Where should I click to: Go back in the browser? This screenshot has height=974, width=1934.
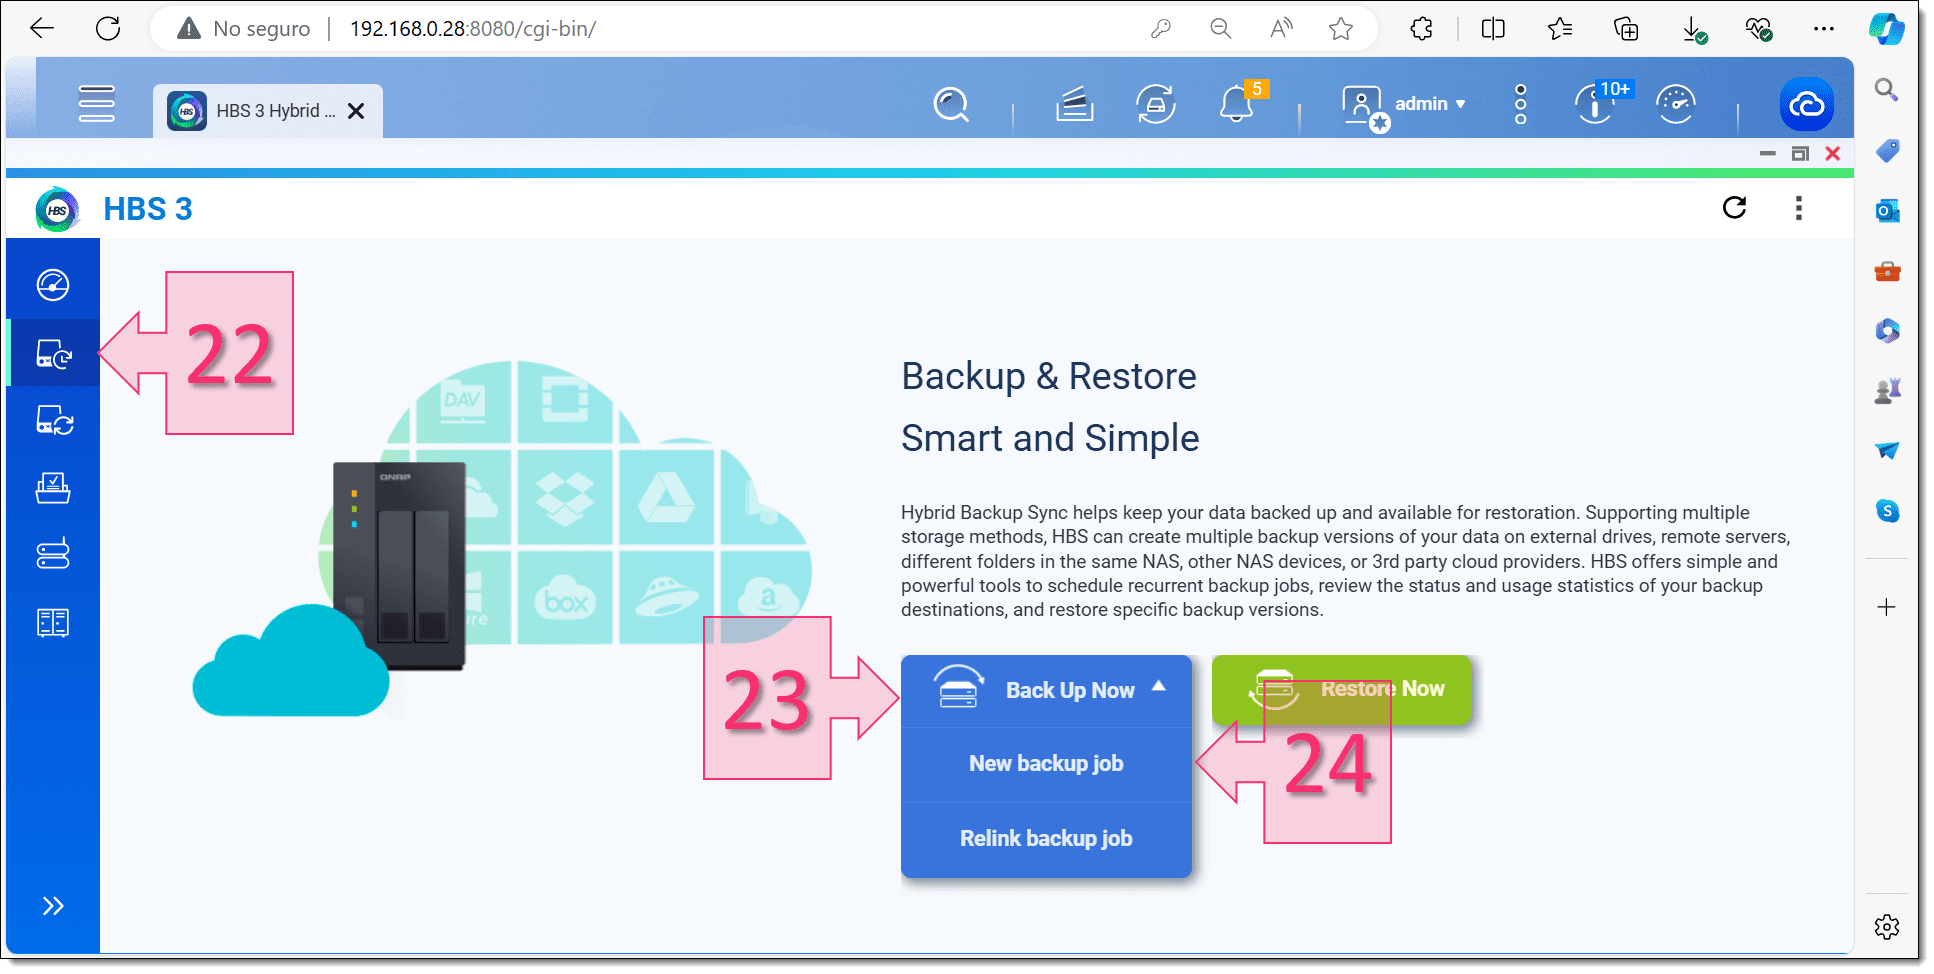(42, 28)
